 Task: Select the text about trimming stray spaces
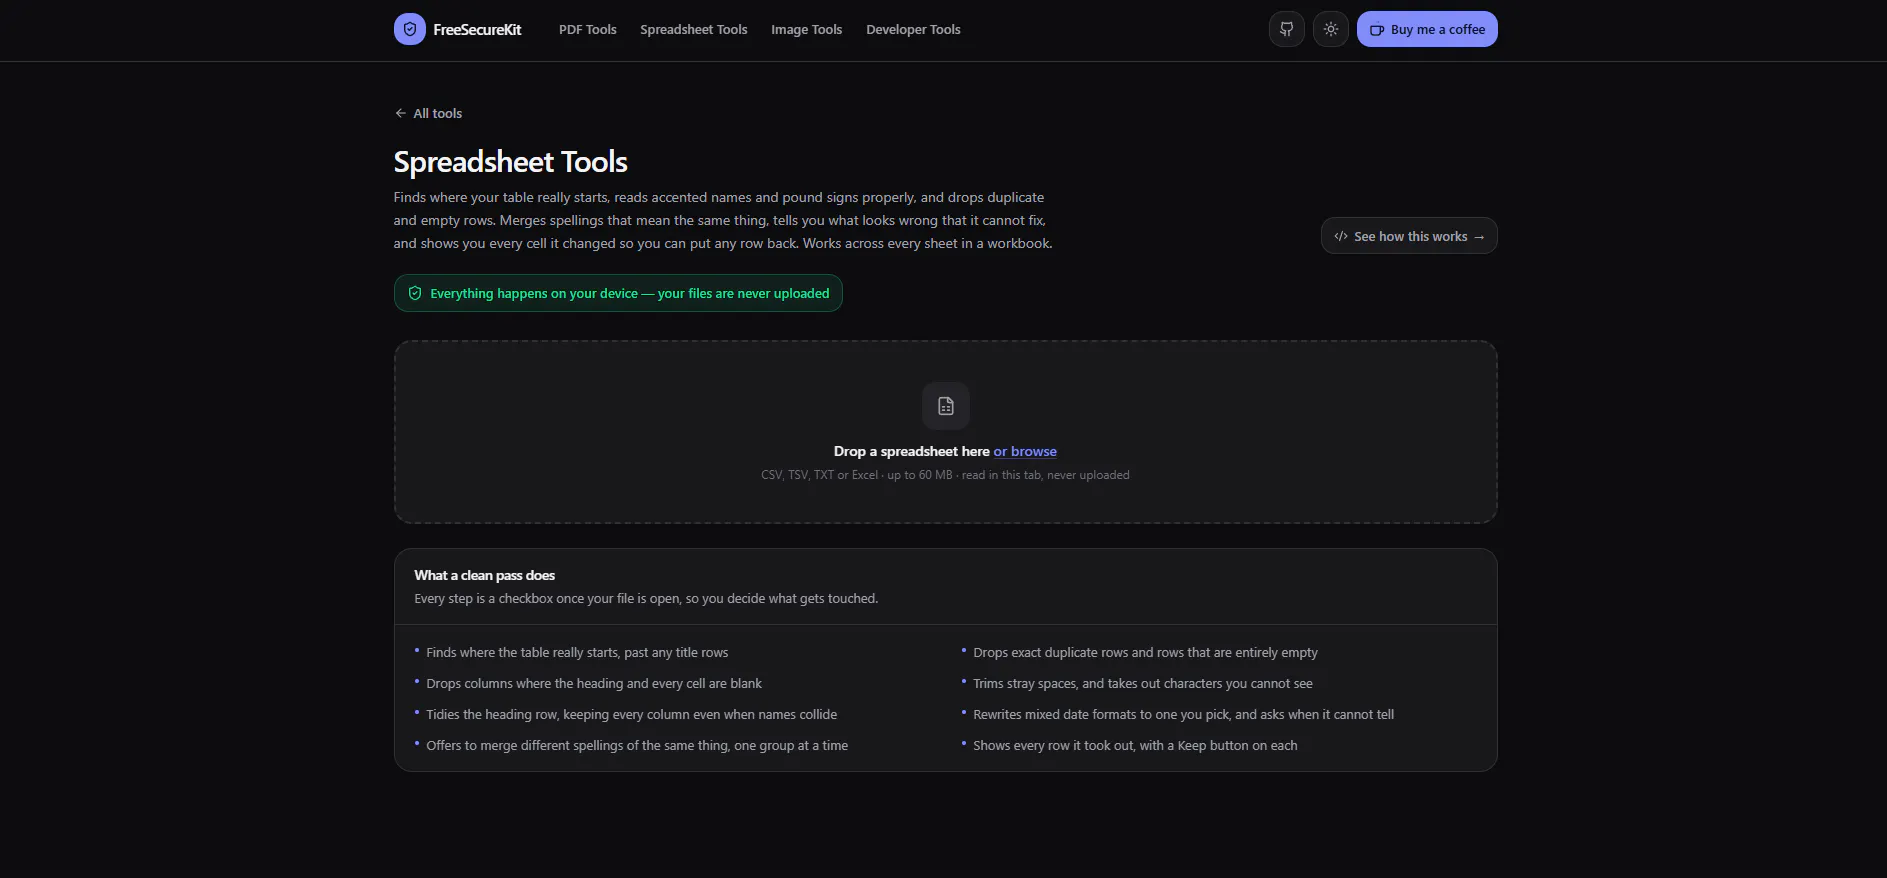coord(1143,683)
